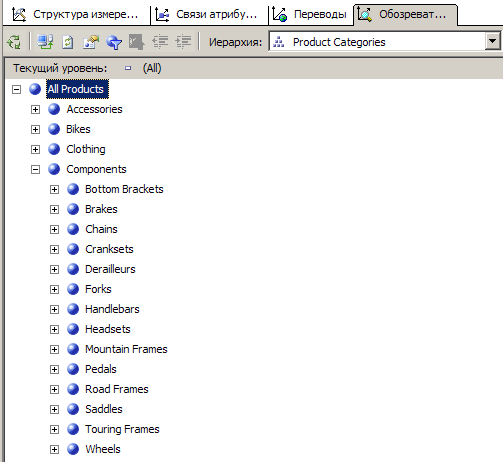Expand the Wheels node
The height and width of the screenshot is (462, 503).
tap(54, 449)
